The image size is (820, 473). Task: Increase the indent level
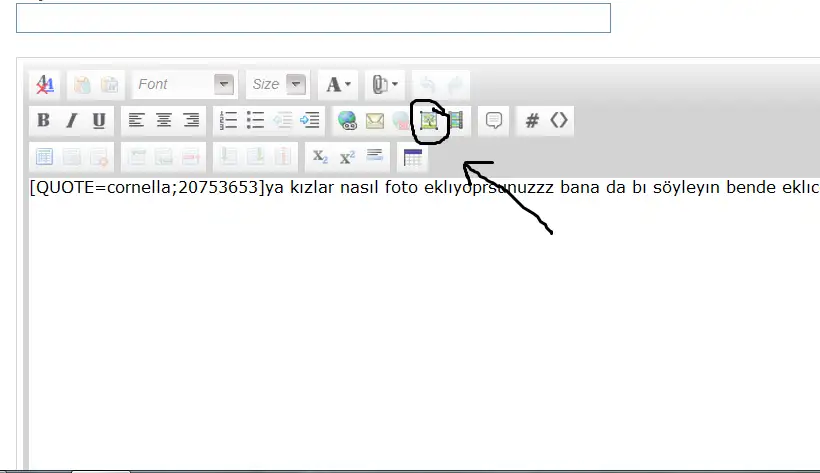click(x=310, y=121)
